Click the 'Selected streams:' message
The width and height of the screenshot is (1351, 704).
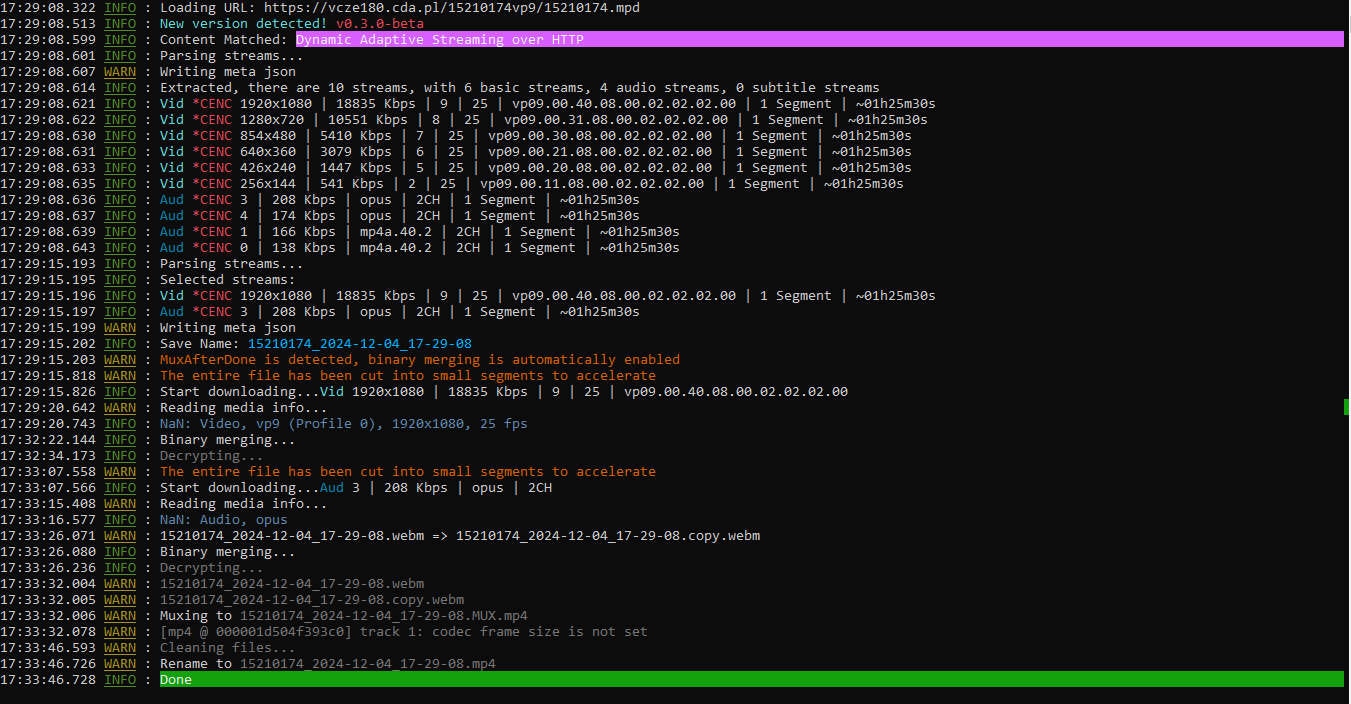[x=228, y=280]
